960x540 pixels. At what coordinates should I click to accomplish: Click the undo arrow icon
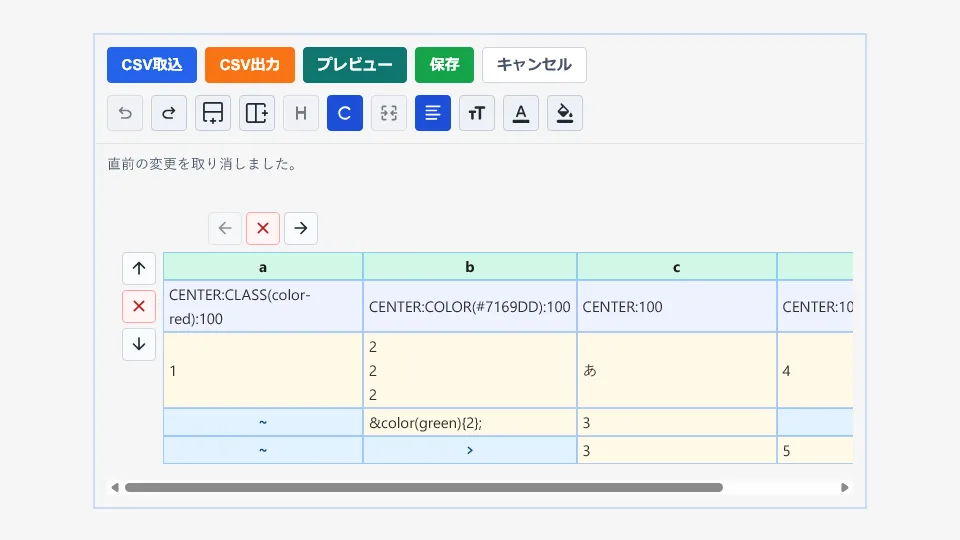[x=125, y=113]
